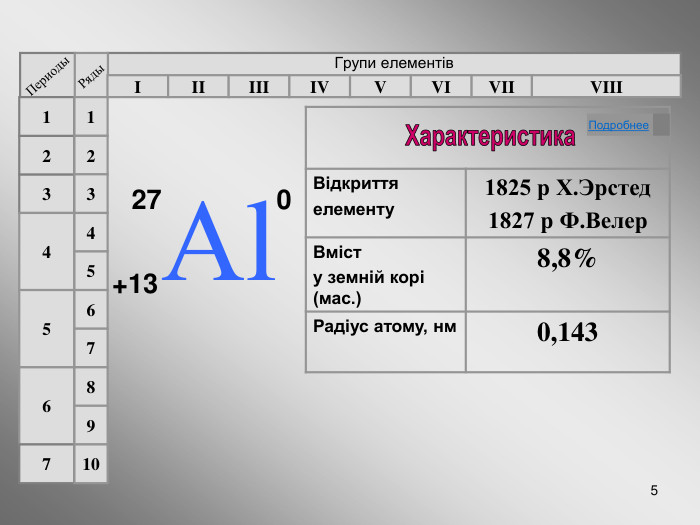700x525 pixels.
Task: Select row 4 in Ряды column
Action: coord(91,232)
